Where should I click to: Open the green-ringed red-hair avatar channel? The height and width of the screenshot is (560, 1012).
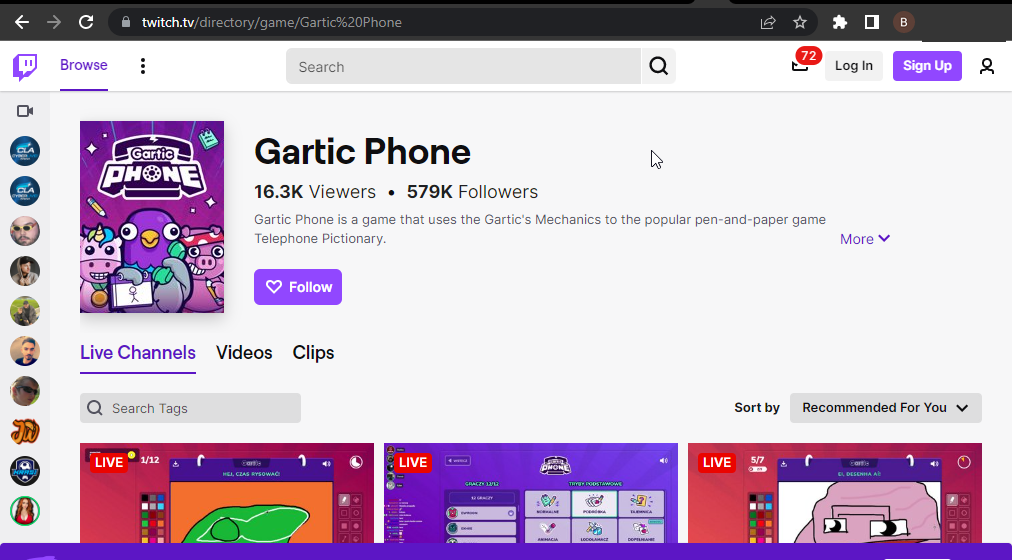tap(25, 511)
